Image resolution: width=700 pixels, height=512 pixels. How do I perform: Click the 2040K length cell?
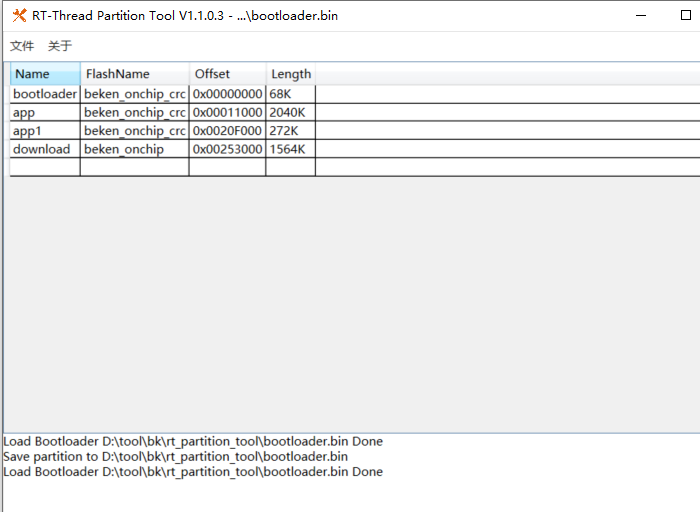click(x=291, y=112)
